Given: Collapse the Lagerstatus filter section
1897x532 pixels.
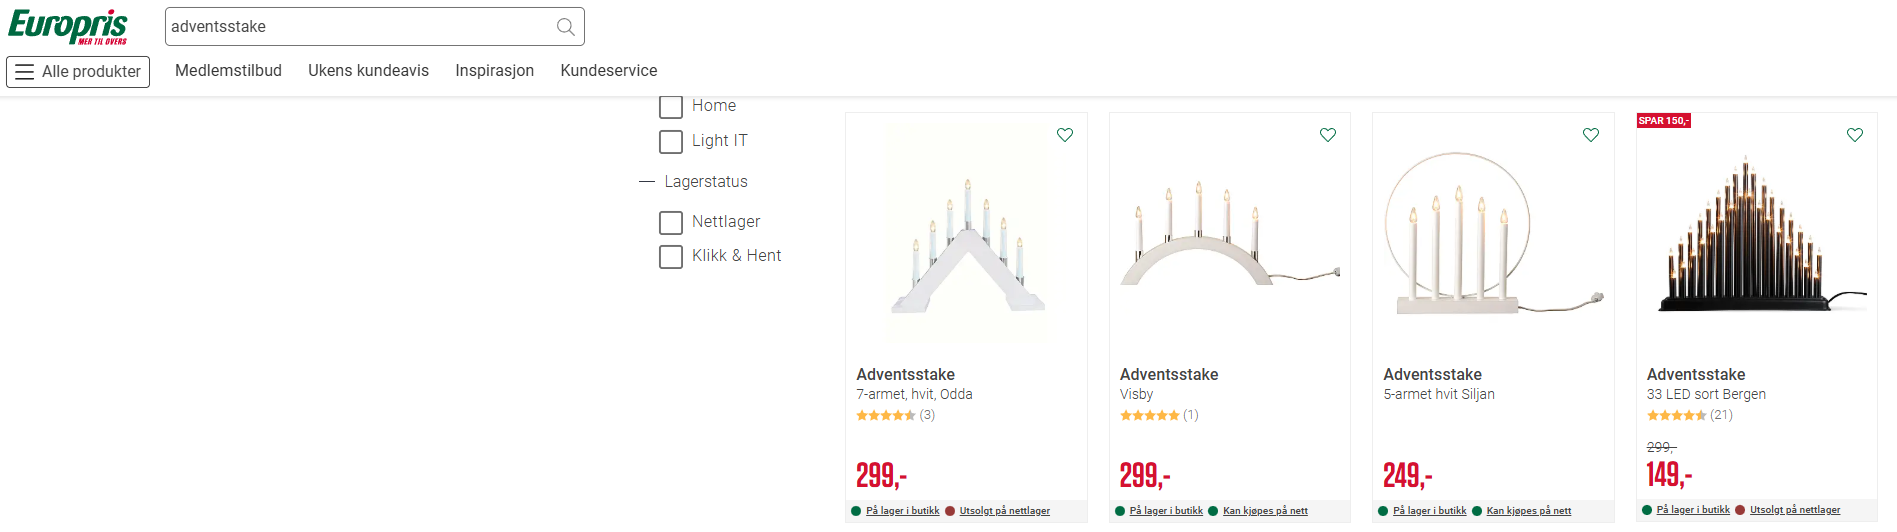Looking at the screenshot, I should 647,182.
